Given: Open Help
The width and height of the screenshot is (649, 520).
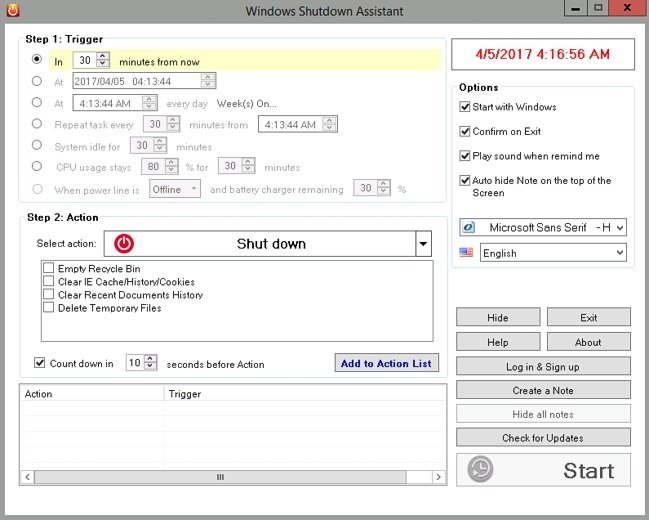Looking at the screenshot, I should coord(498,342).
